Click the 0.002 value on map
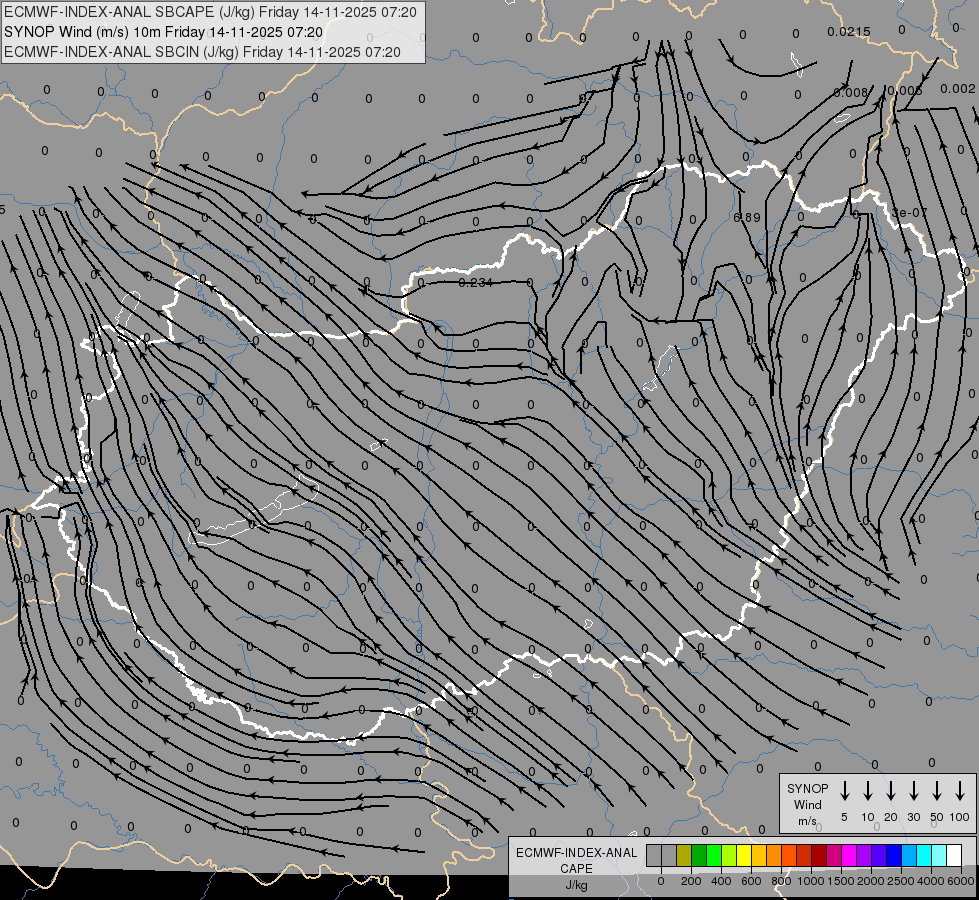Viewport: 979px width, 900px height. click(x=958, y=89)
